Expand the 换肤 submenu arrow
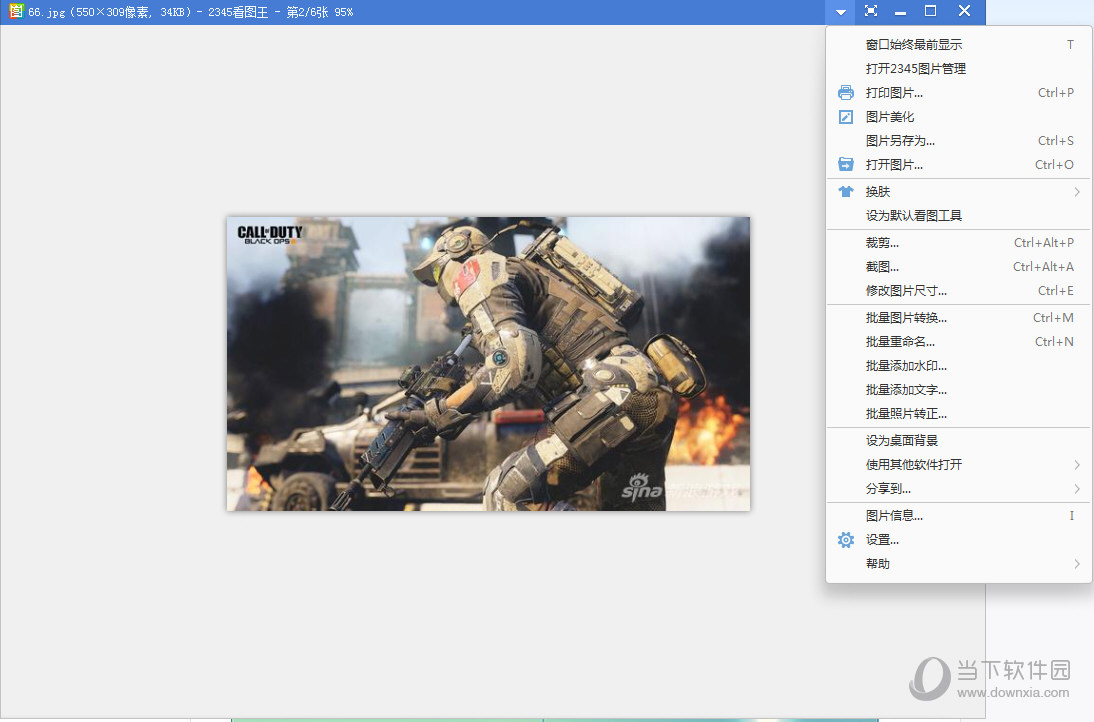The height and width of the screenshot is (722, 1094). tap(1077, 192)
